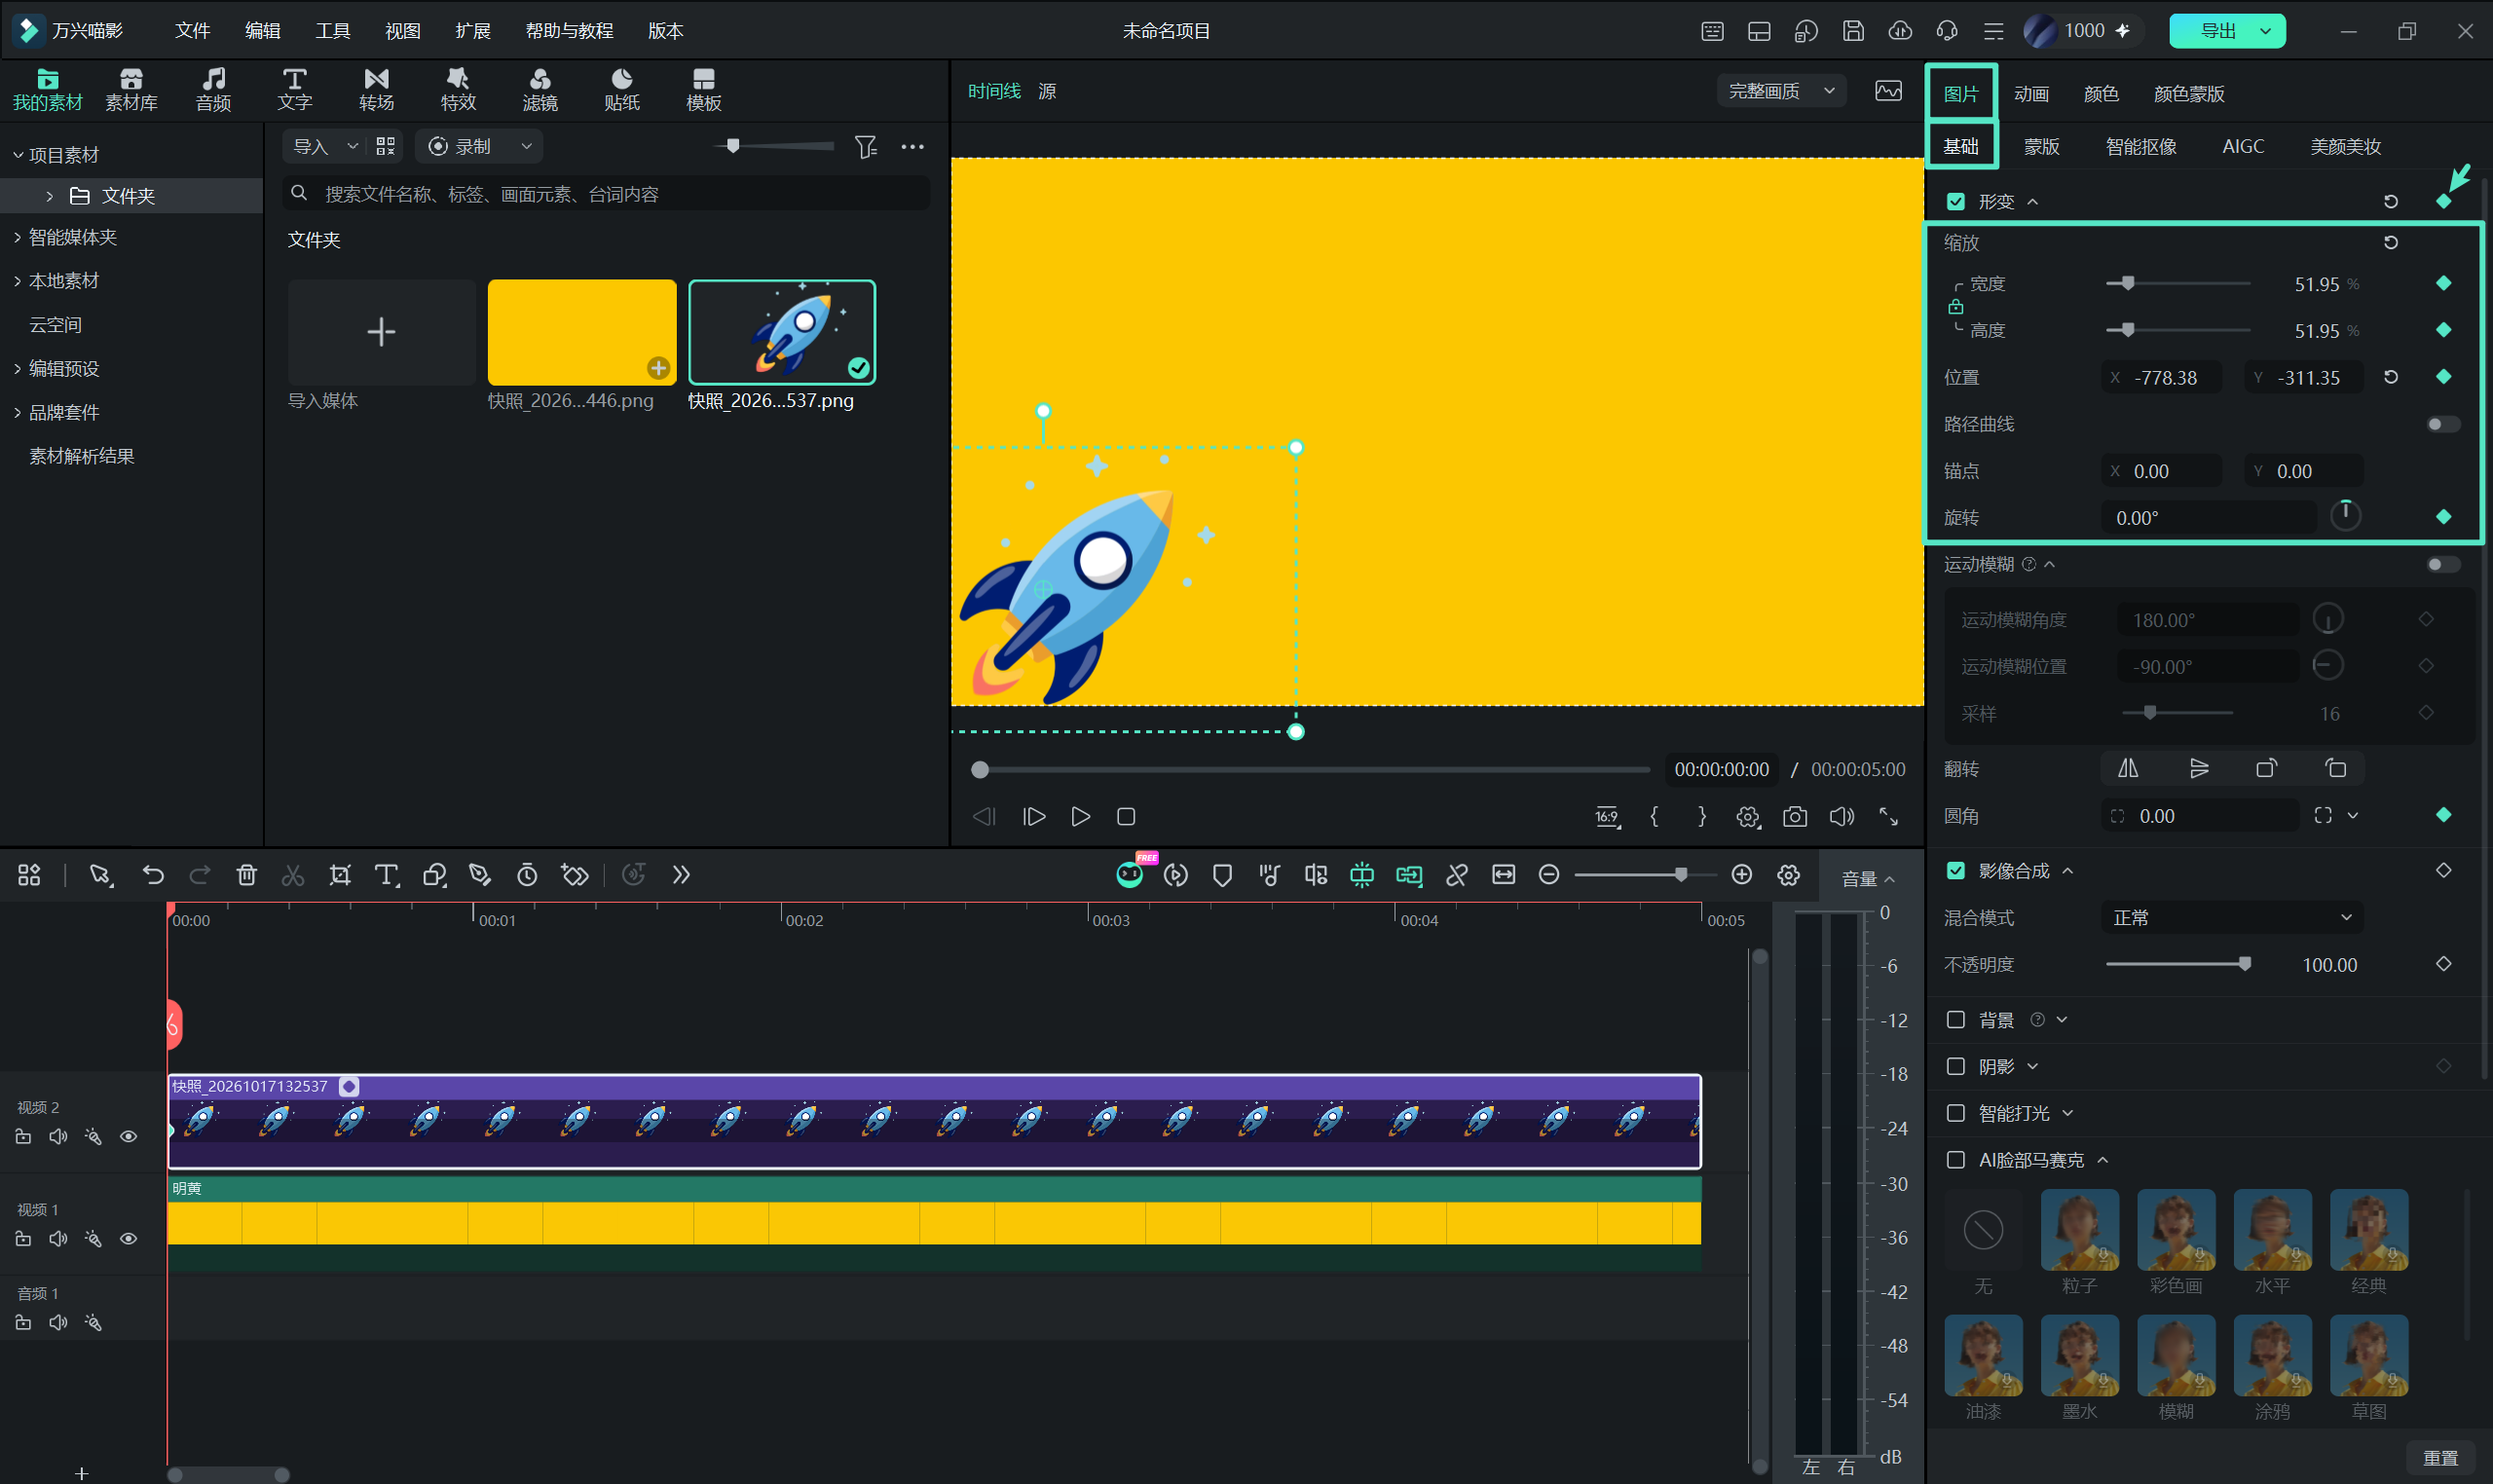Screen dimensions: 2493x1484
Task: Click the 导入媒体 import media tile
Action: coord(381,333)
